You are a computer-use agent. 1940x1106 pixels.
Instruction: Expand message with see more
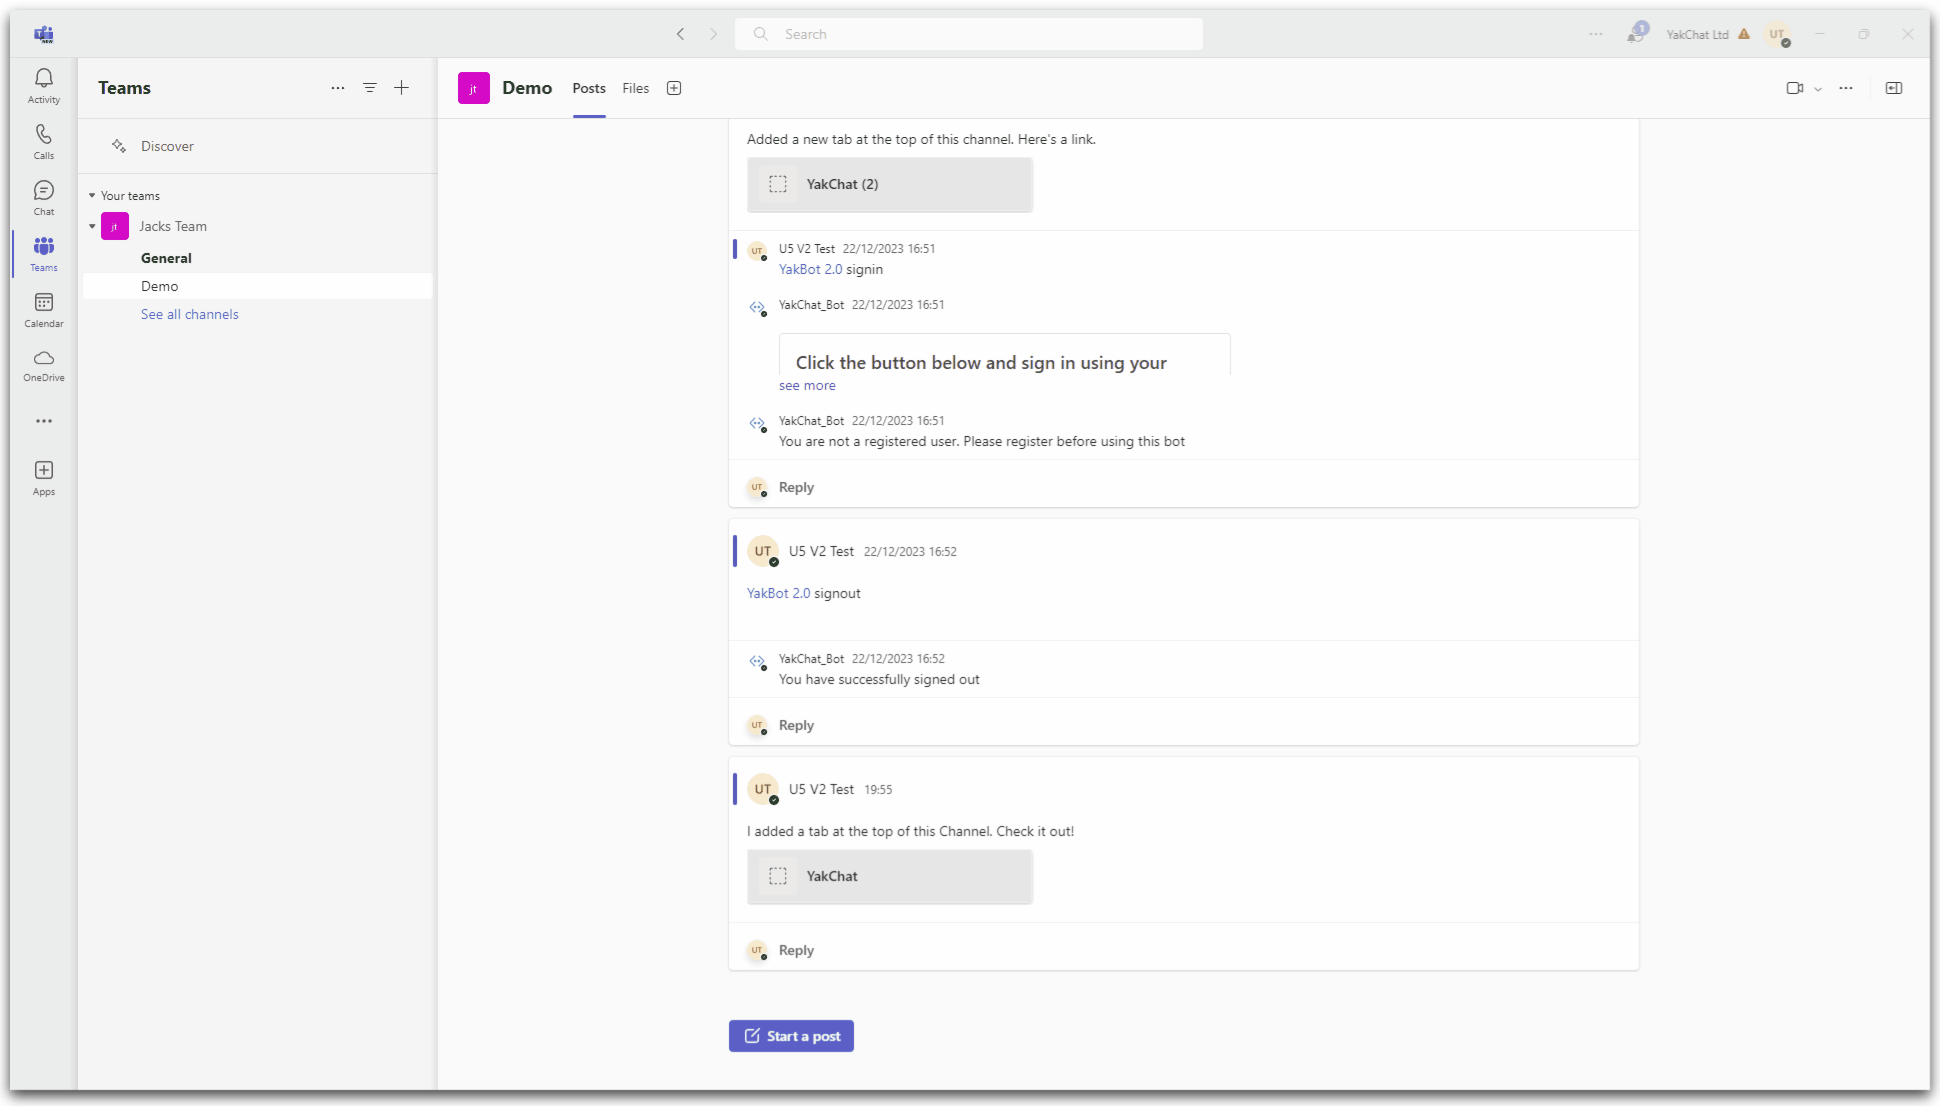(807, 386)
